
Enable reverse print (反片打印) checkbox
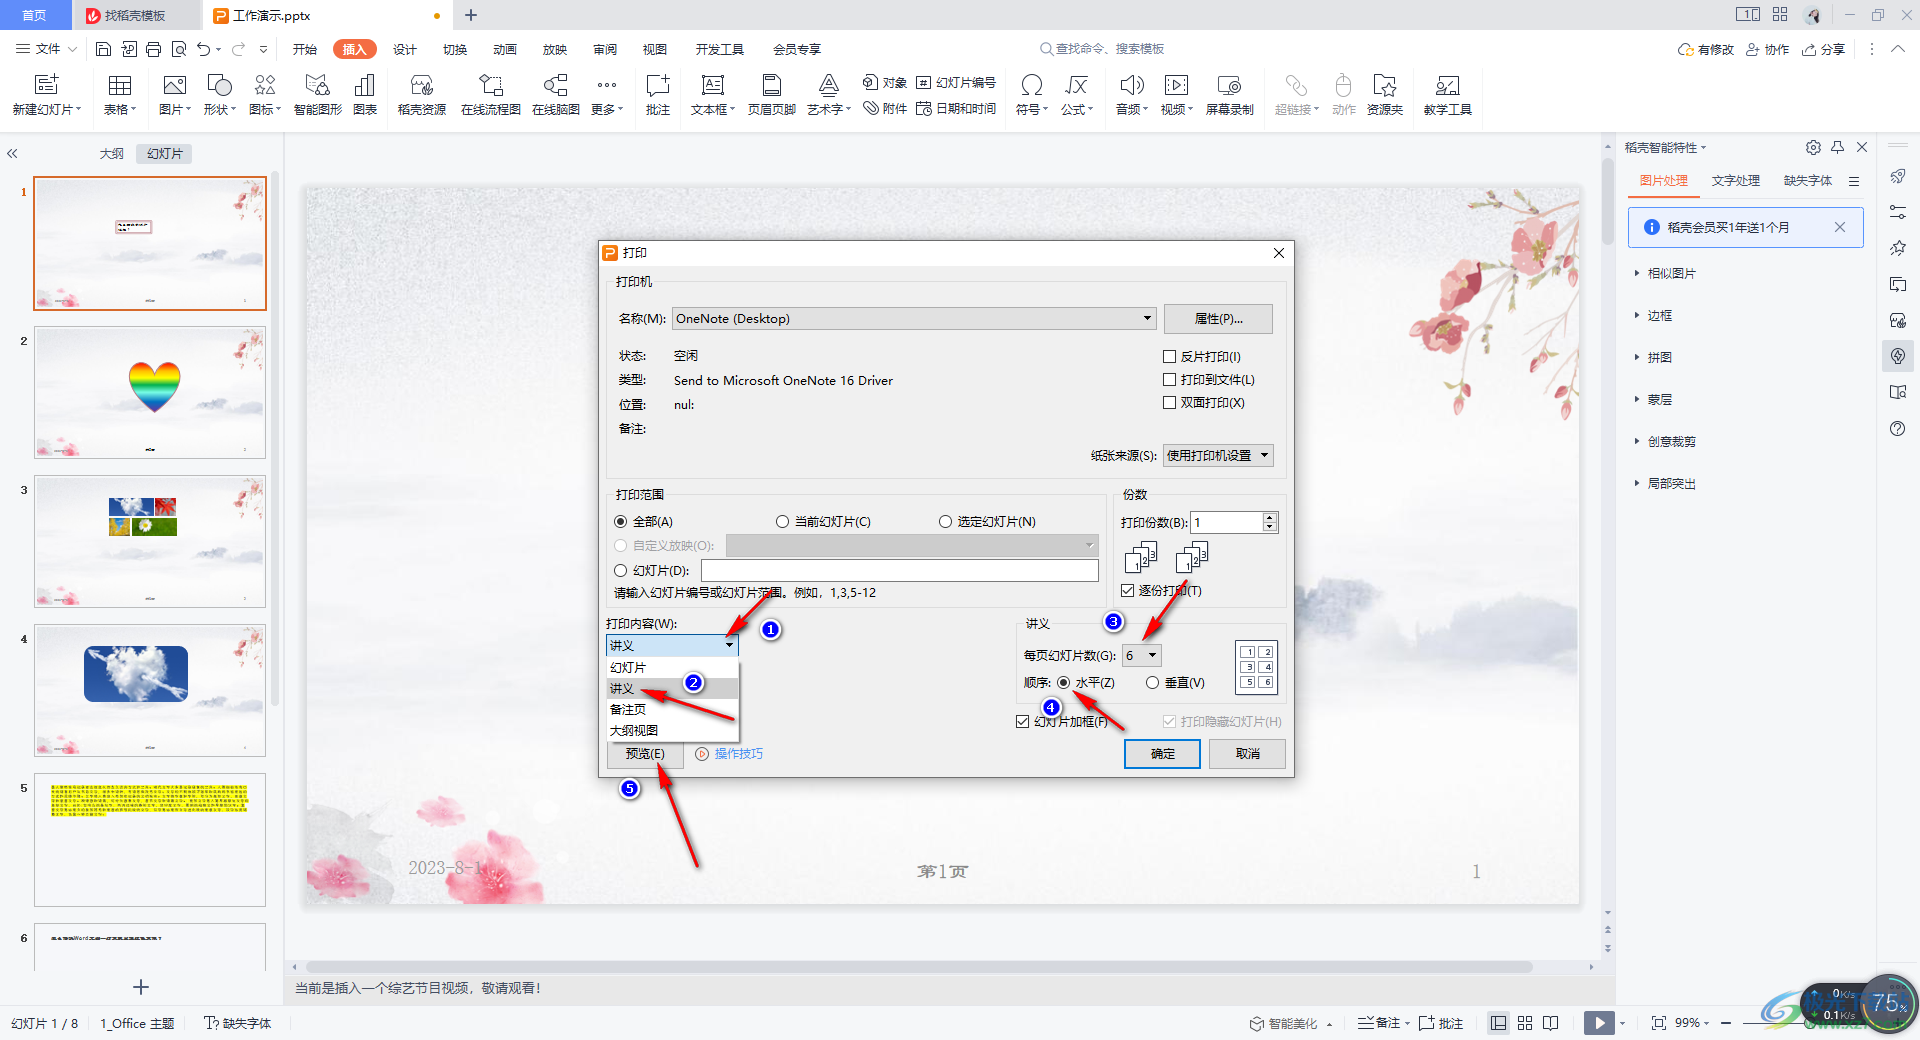[x=1169, y=356]
